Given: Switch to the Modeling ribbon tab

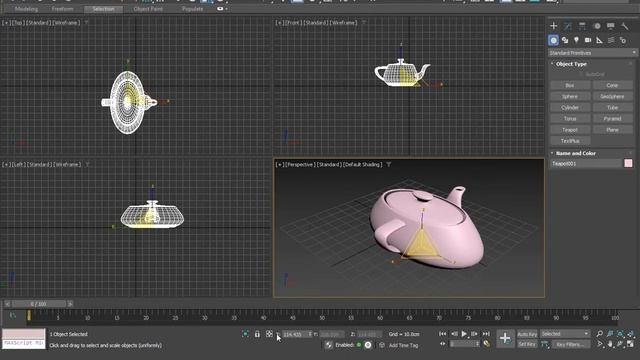Looking at the screenshot, I should [26, 9].
